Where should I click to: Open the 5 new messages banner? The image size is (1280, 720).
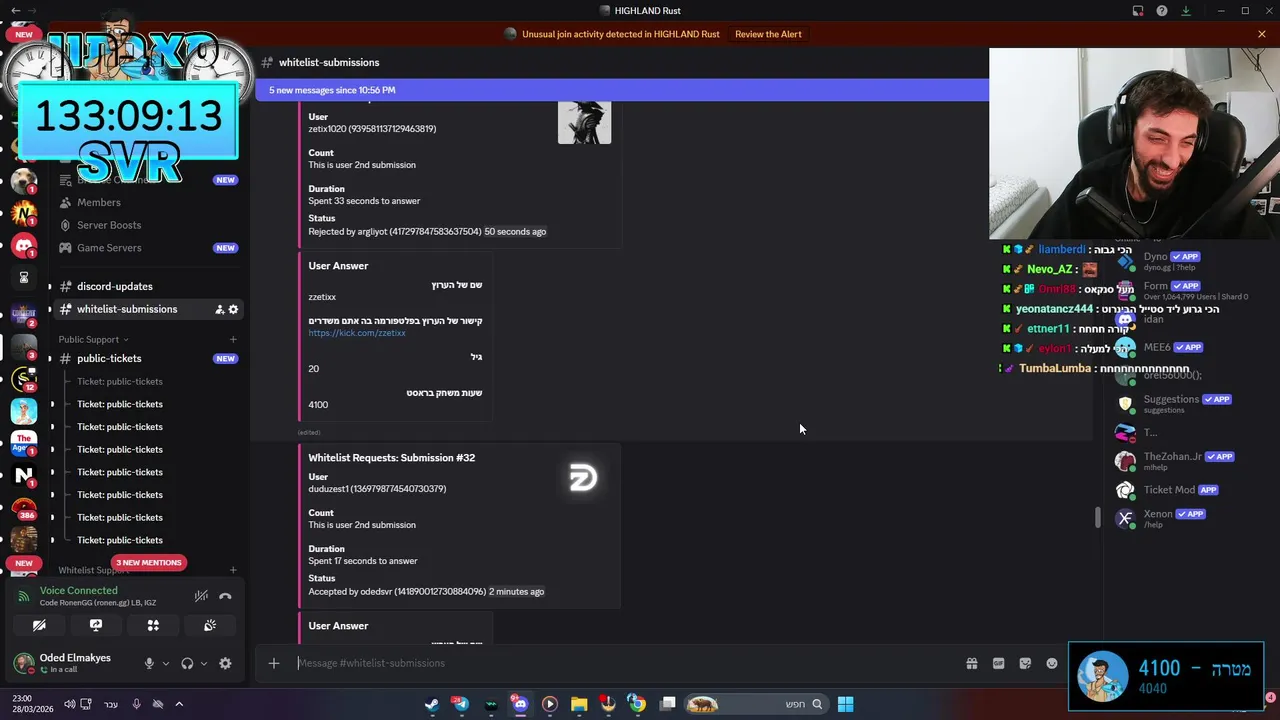[x=622, y=90]
